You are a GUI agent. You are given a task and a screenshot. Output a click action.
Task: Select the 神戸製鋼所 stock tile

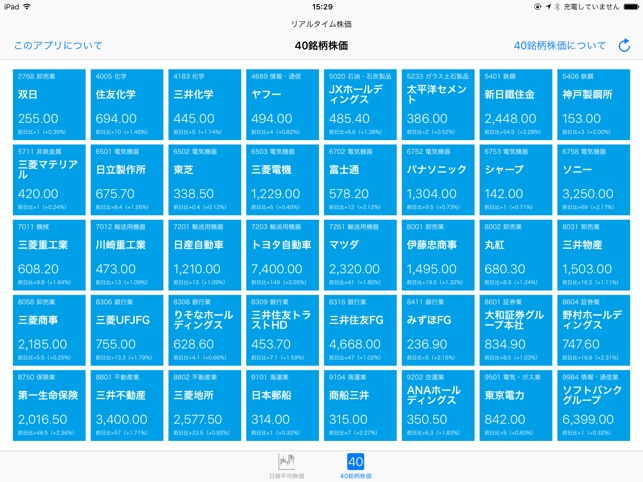tap(594, 105)
